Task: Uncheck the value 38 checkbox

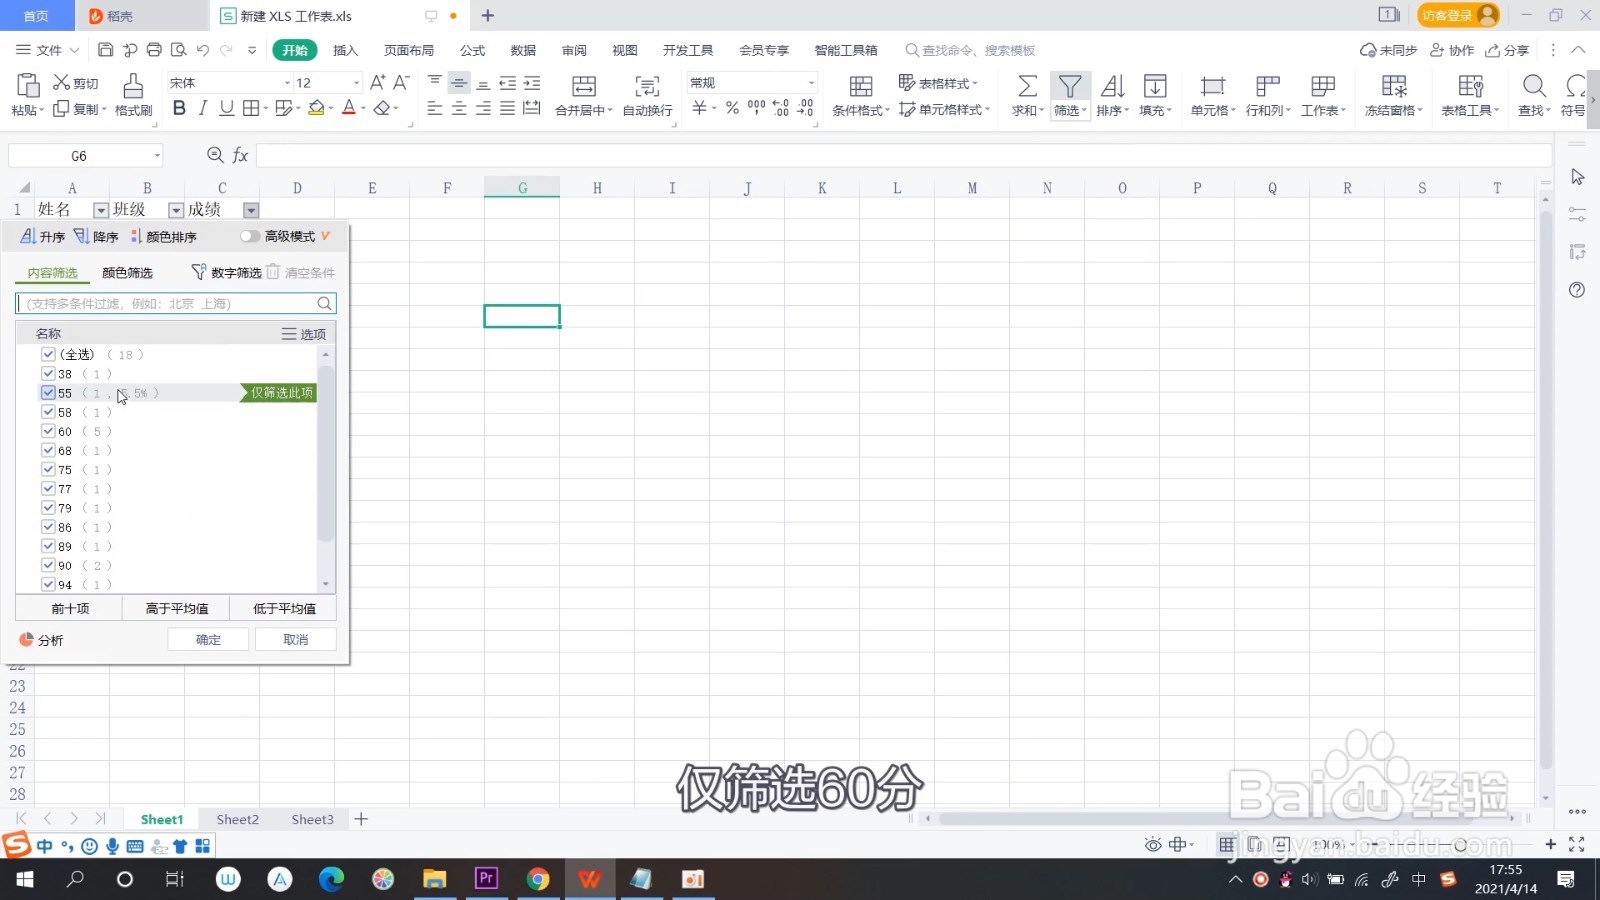Action: (48, 373)
